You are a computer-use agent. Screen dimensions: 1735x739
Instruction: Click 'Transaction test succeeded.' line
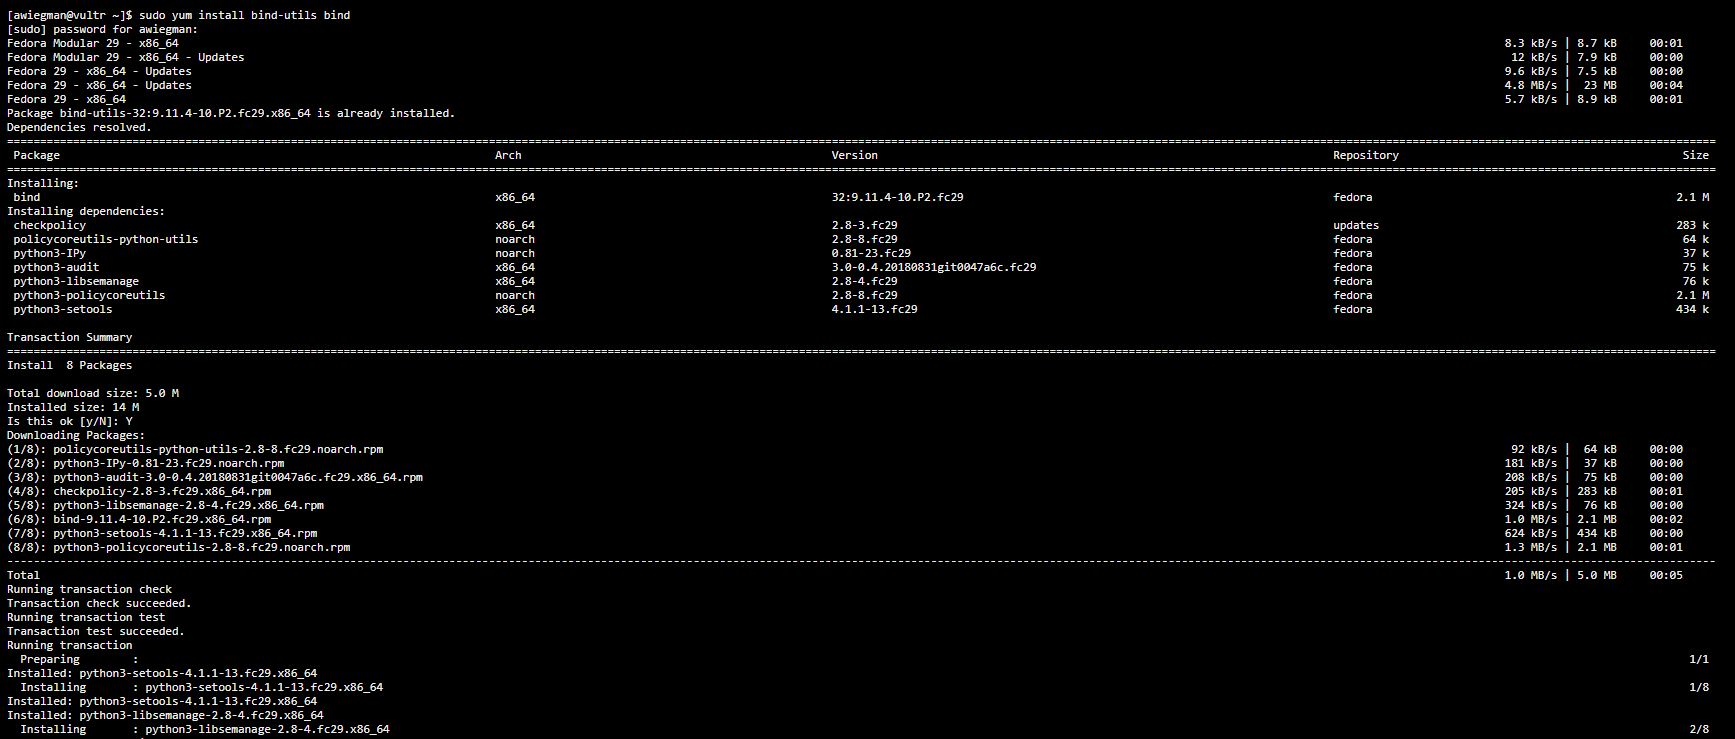96,631
